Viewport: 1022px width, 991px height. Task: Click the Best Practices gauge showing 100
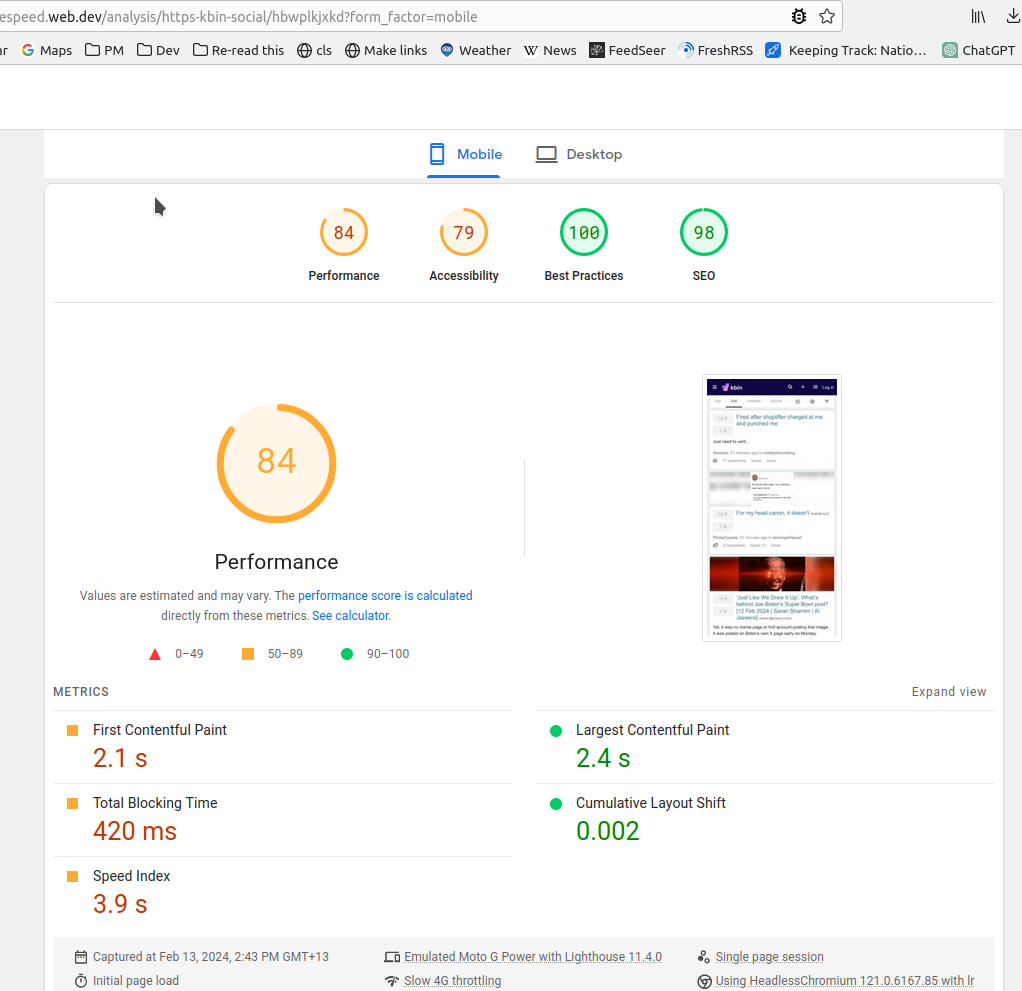click(x=584, y=233)
